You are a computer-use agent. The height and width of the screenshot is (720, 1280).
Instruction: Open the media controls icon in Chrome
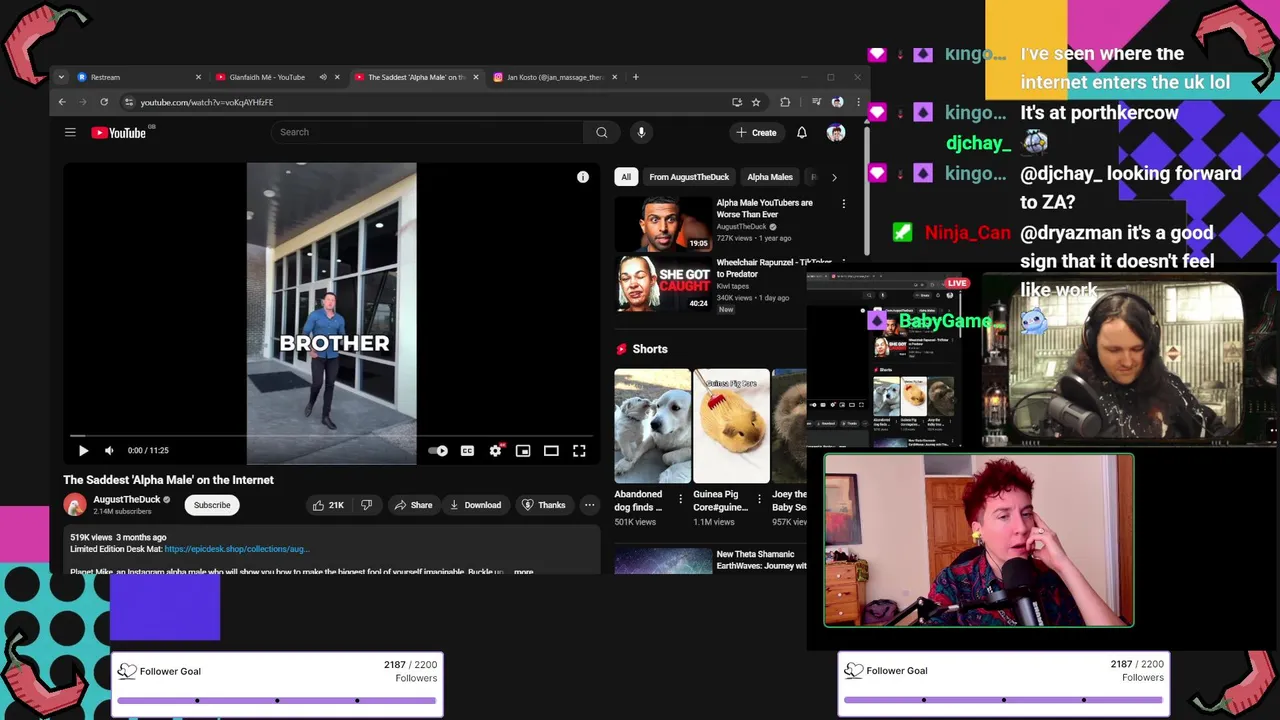816,102
